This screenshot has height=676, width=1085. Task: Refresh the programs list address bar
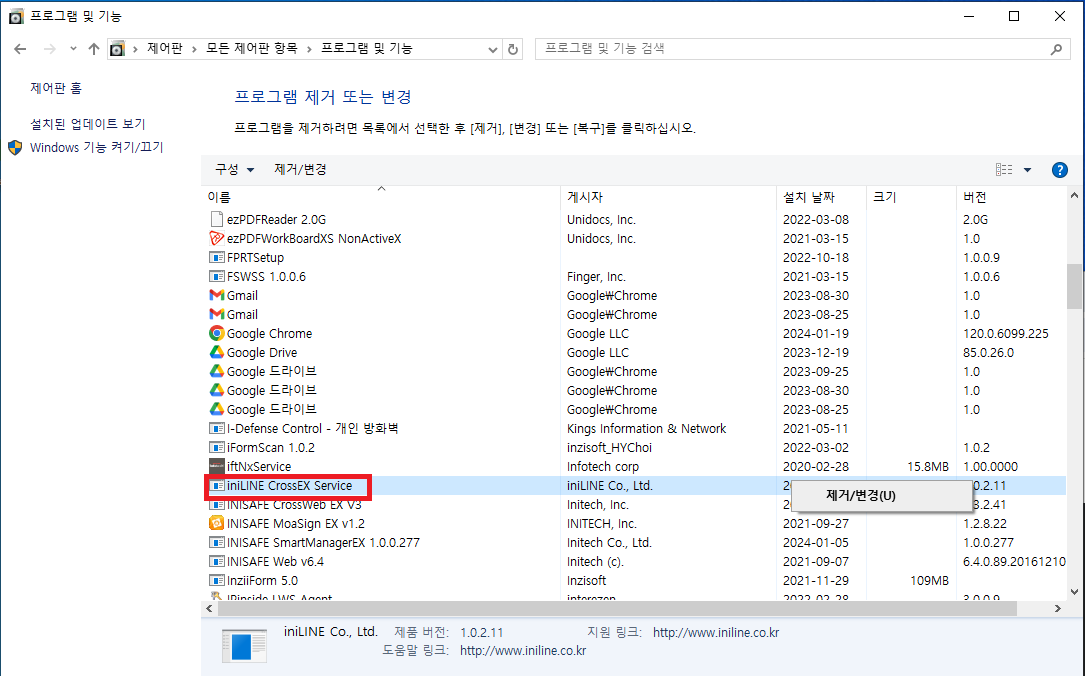(513, 49)
